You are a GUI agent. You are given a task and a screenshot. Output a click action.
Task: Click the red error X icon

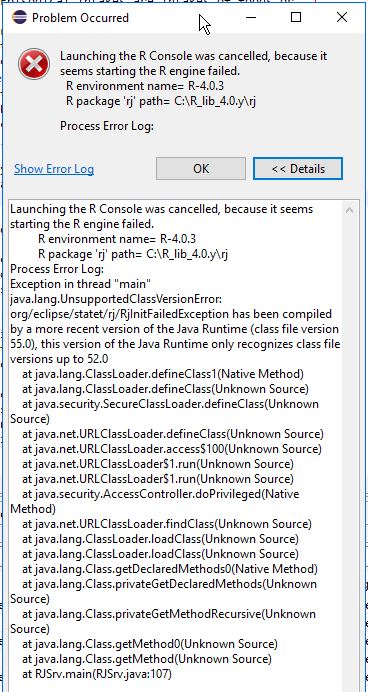[34, 65]
